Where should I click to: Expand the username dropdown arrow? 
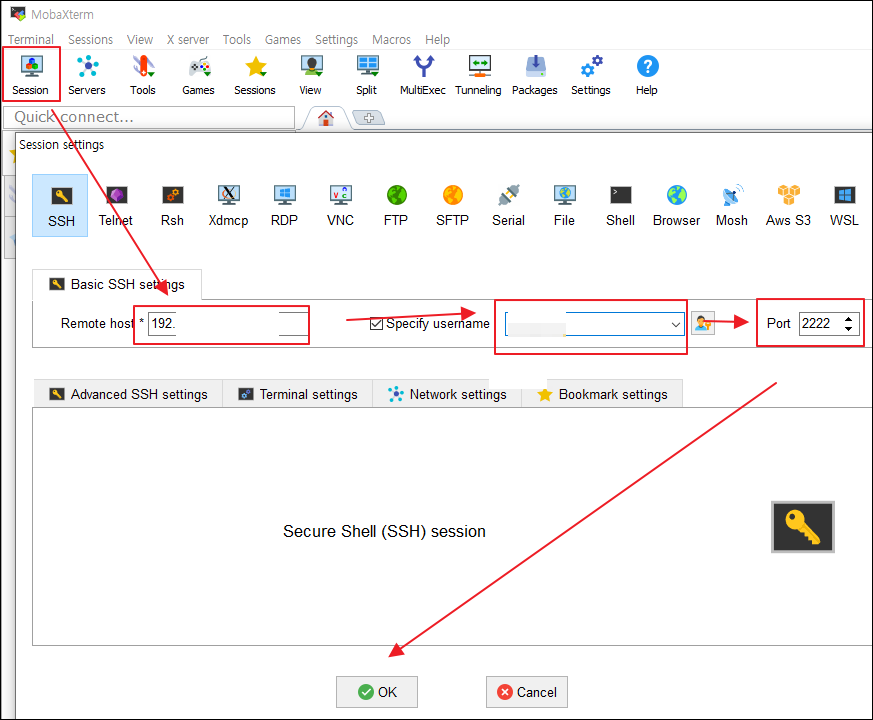pyautogui.click(x=675, y=324)
